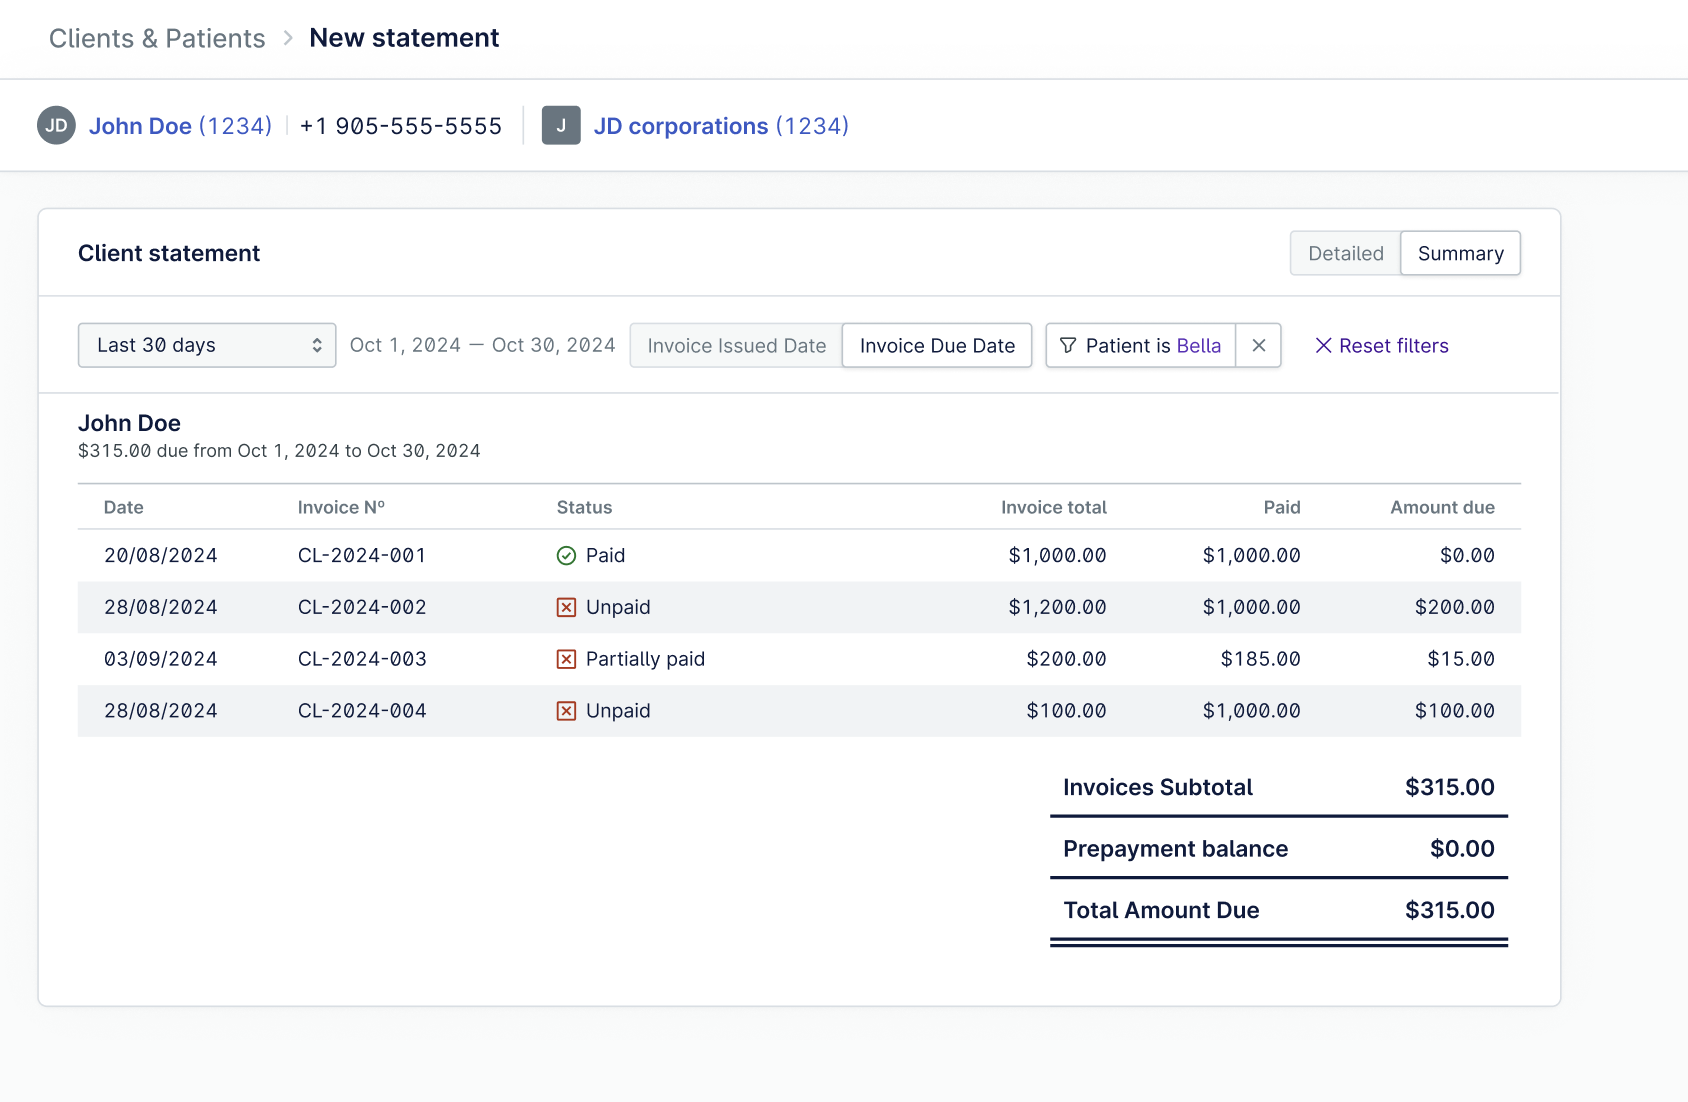1688x1102 pixels.
Task: Switch to Detailed statement view
Action: pos(1345,254)
